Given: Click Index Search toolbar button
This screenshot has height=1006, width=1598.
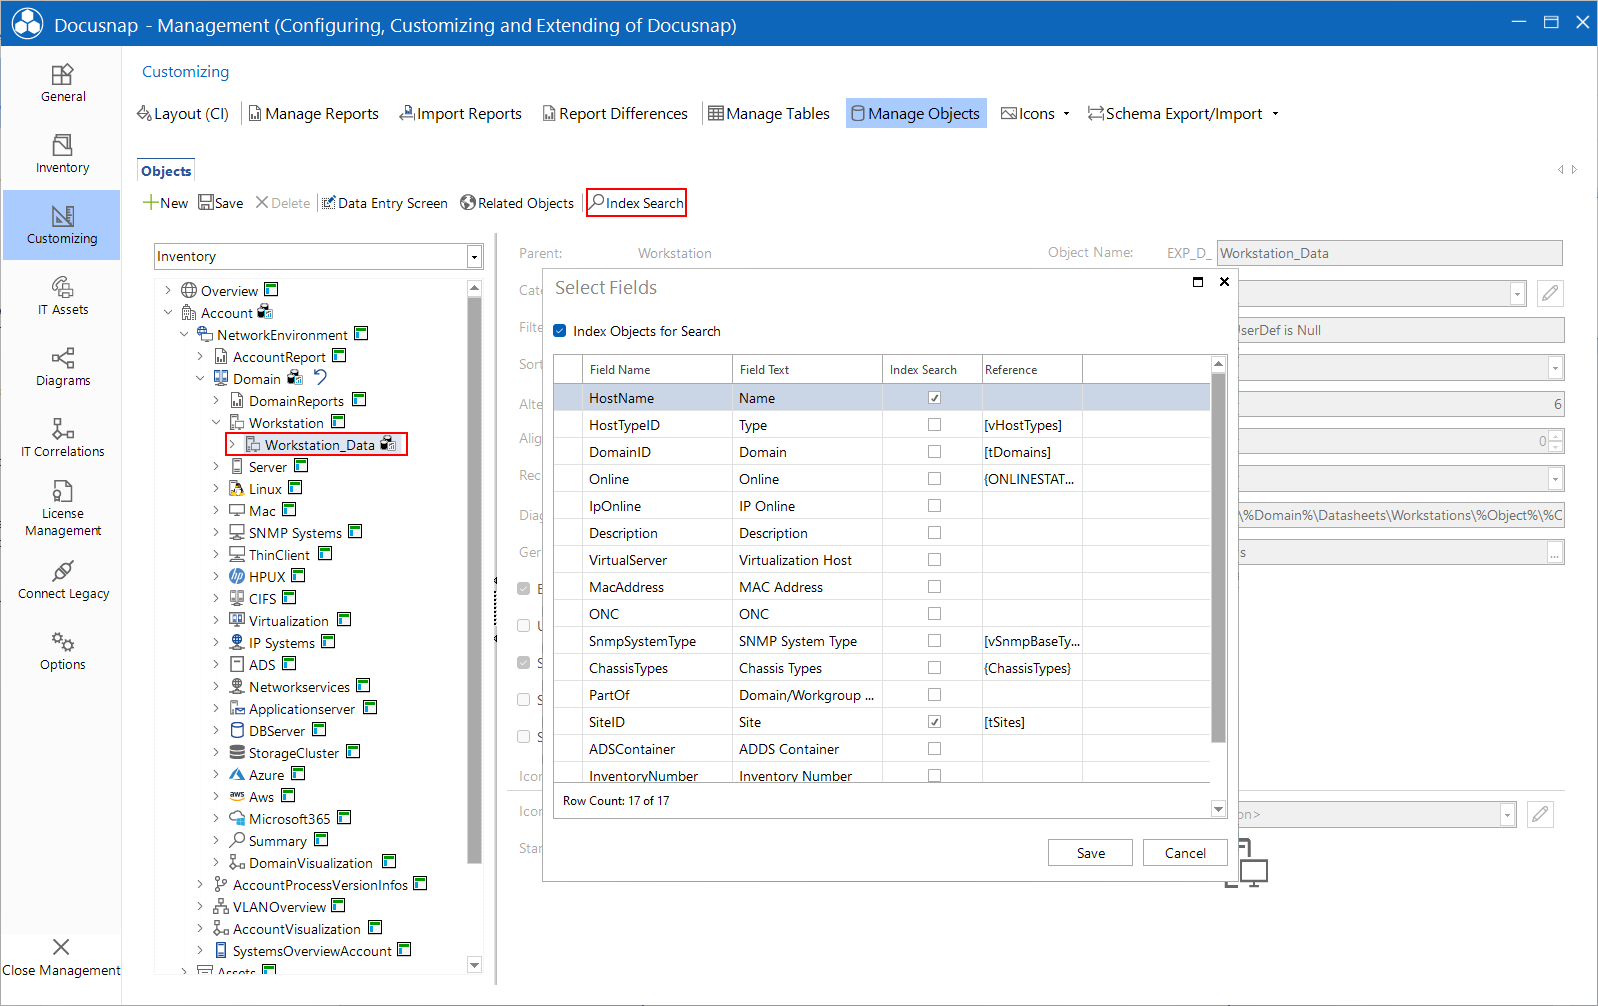Looking at the screenshot, I should point(636,203).
